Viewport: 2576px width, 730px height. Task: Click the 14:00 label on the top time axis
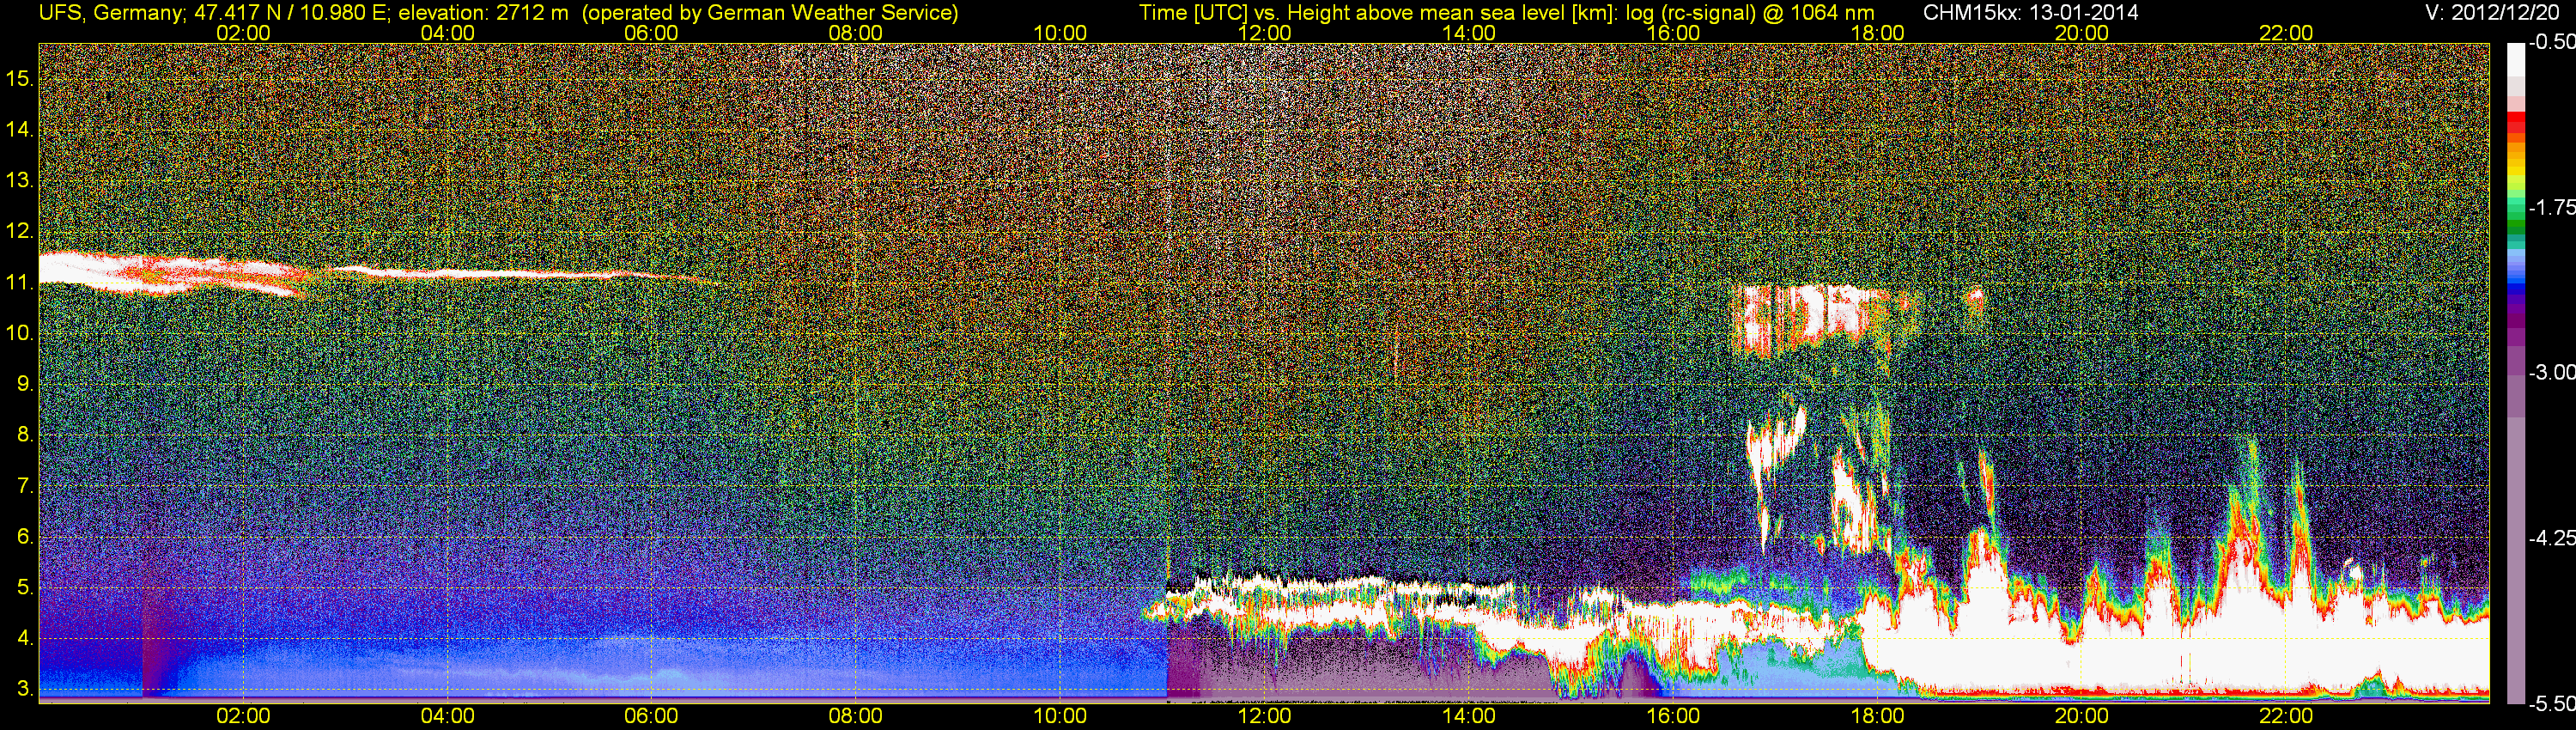(x=1469, y=33)
